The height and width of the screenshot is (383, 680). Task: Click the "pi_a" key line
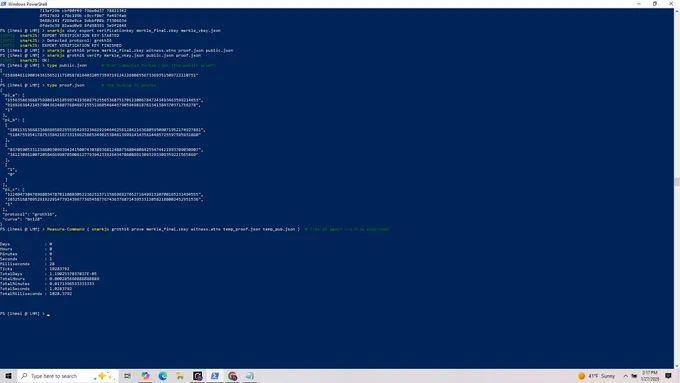[13, 95]
